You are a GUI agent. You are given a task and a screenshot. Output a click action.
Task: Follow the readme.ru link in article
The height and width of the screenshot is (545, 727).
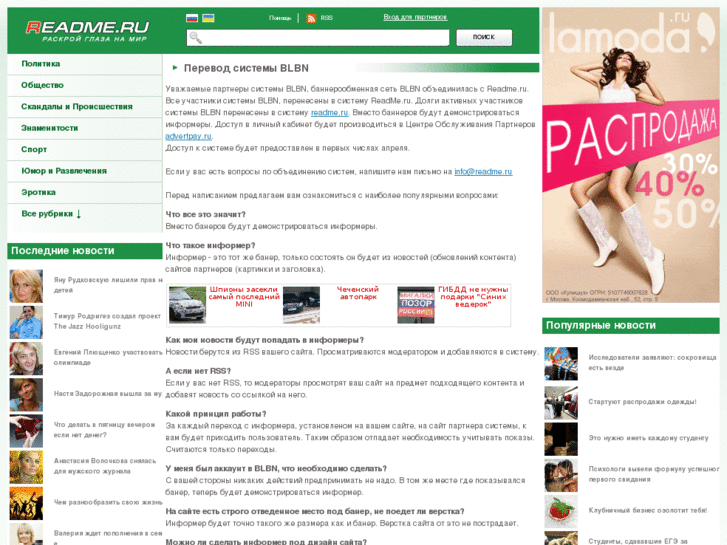329,113
